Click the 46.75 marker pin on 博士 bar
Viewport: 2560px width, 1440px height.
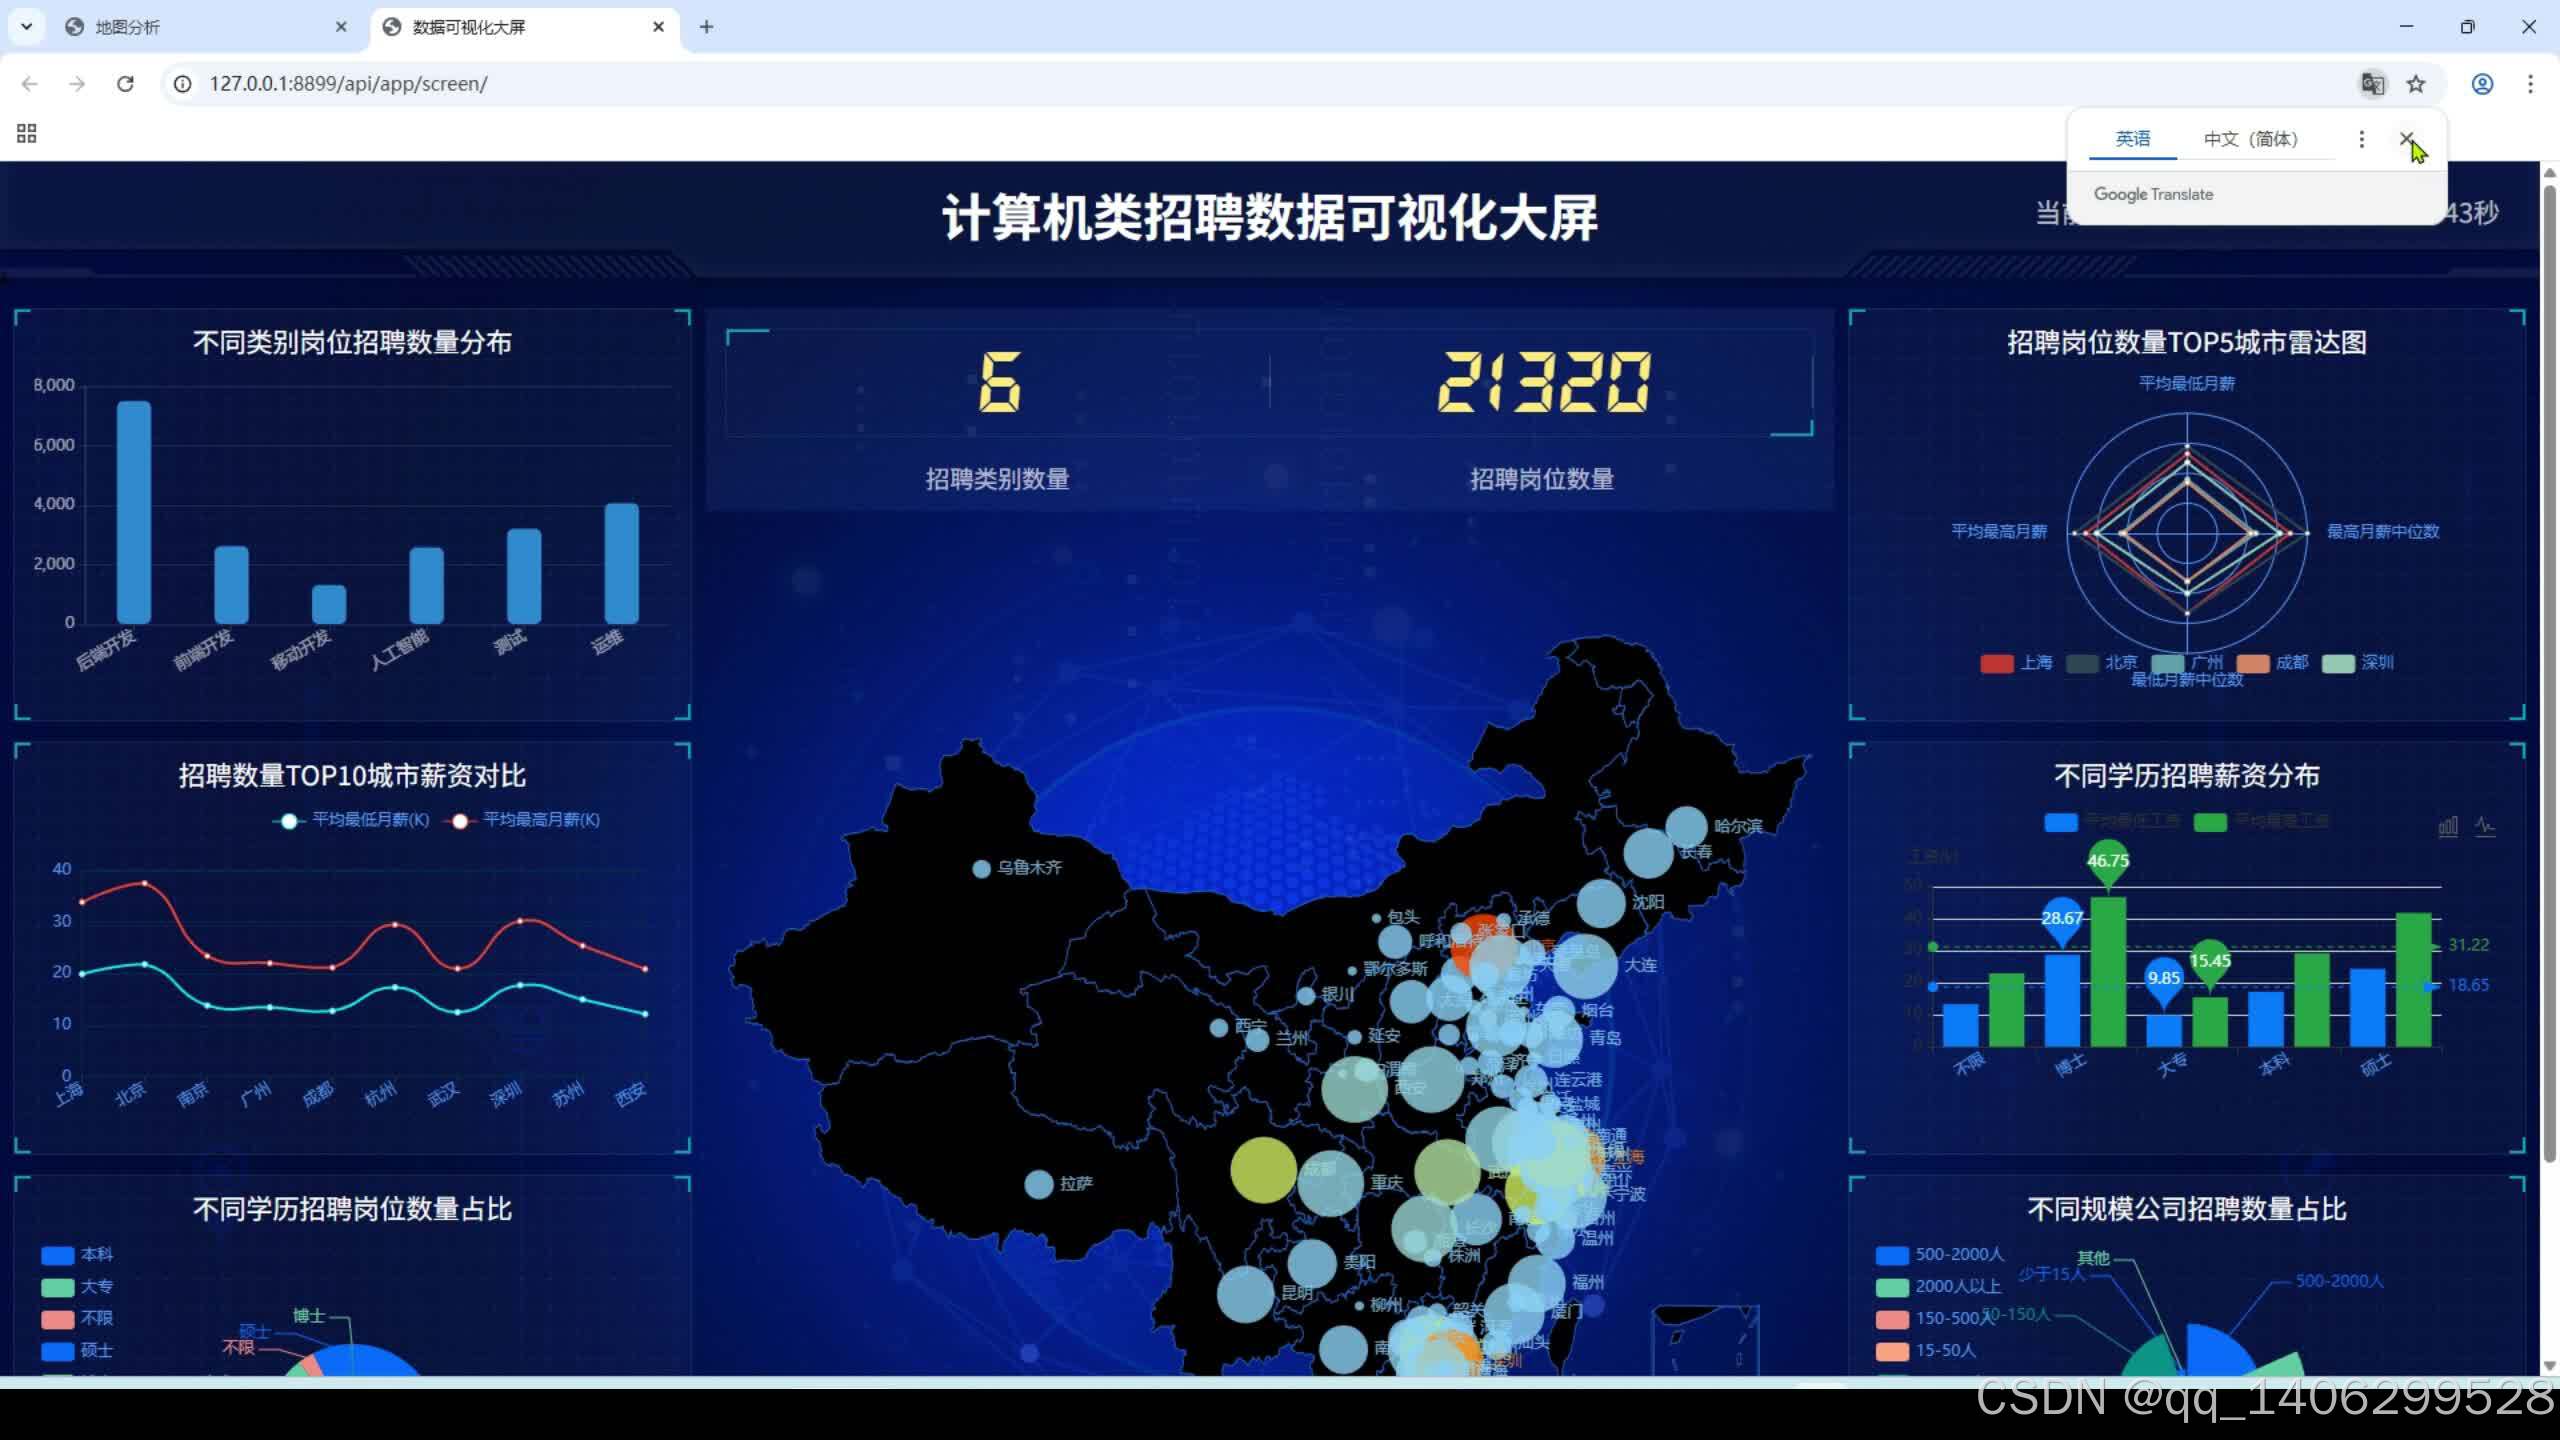[x=2108, y=863]
